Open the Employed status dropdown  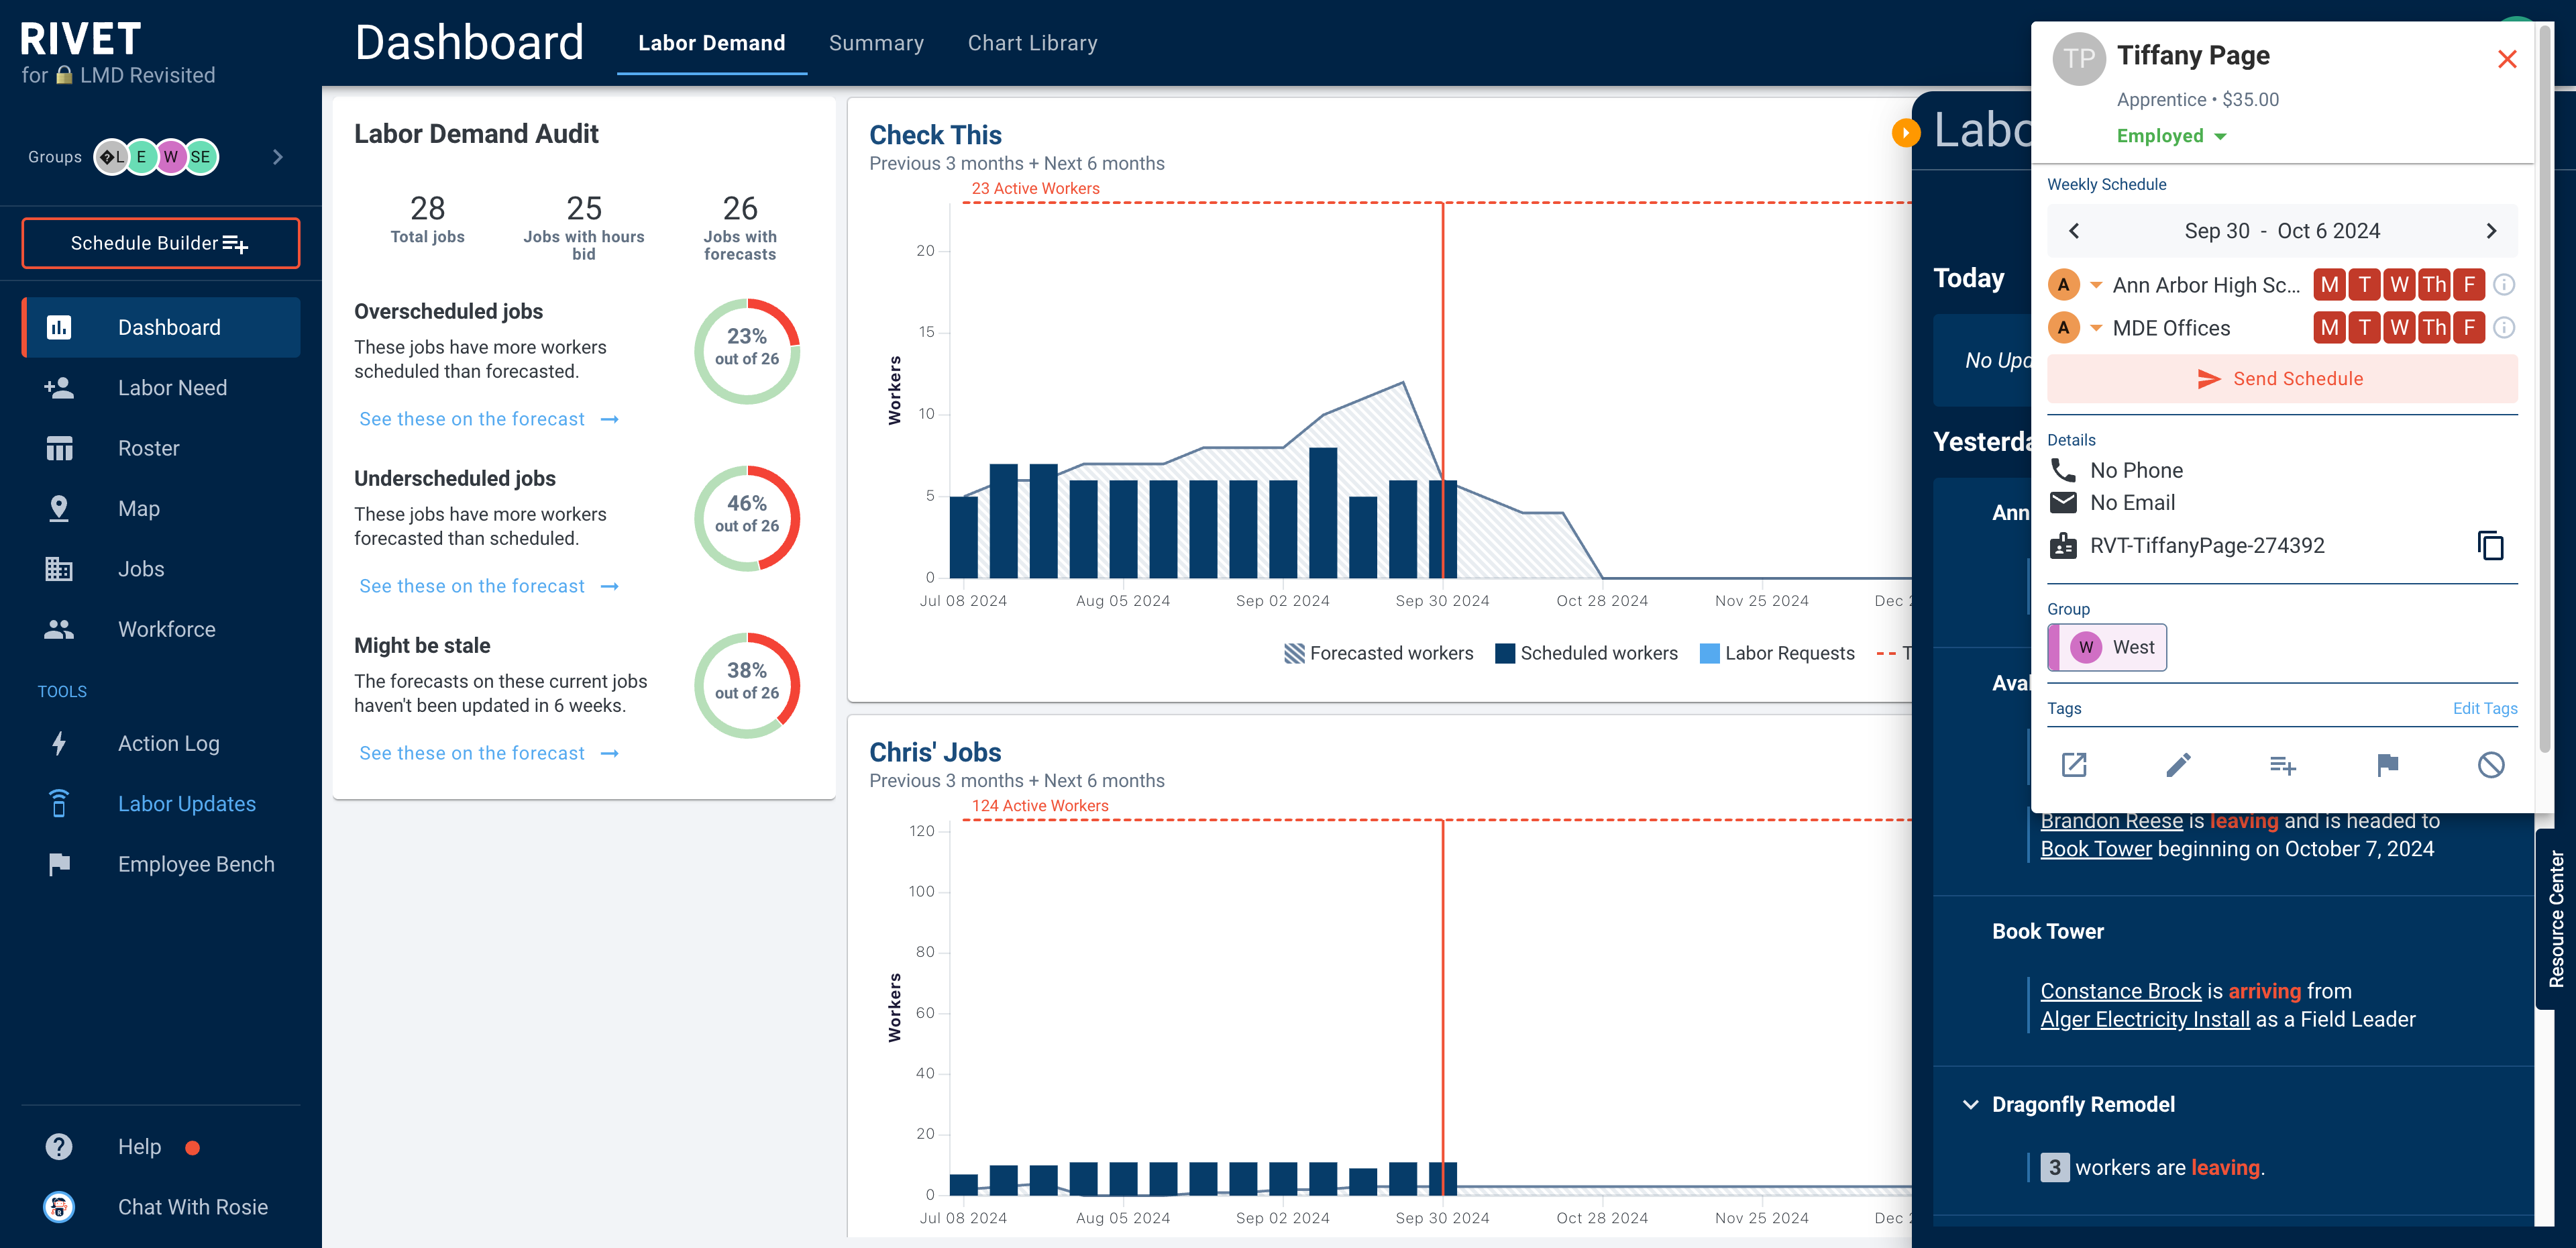(x=2172, y=136)
